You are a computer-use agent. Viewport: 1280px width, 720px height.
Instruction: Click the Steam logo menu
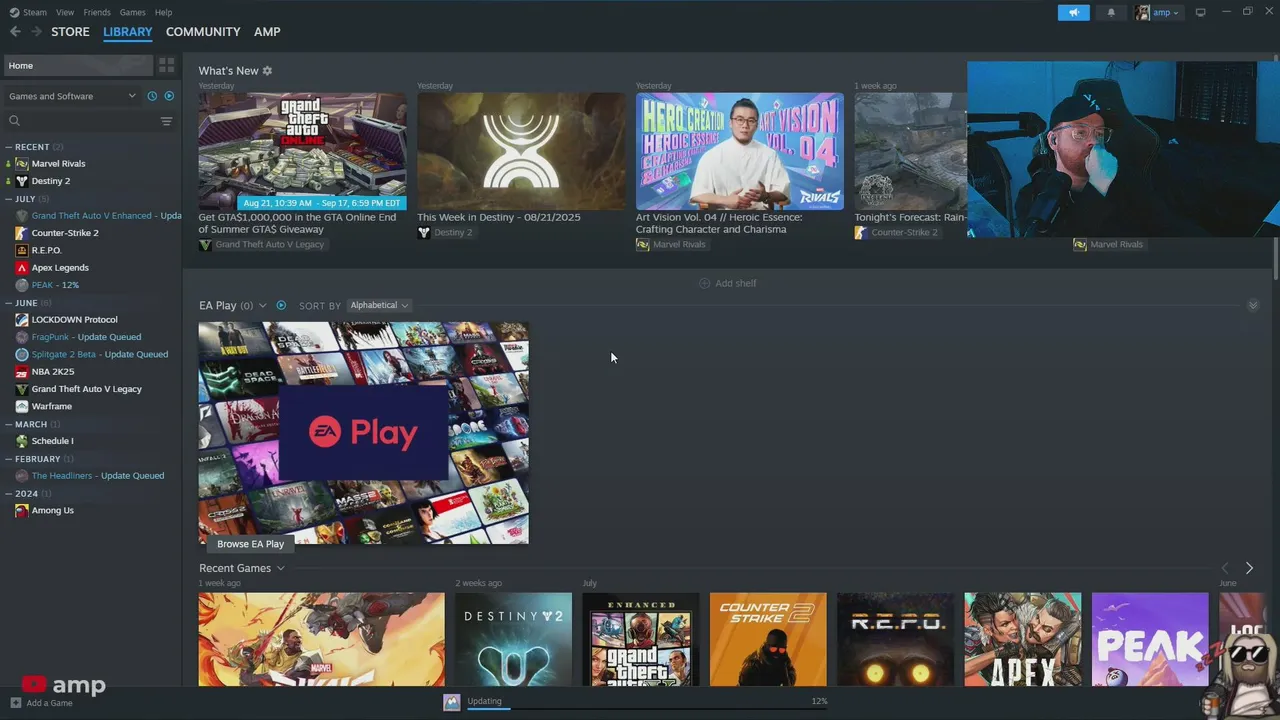tap(28, 12)
